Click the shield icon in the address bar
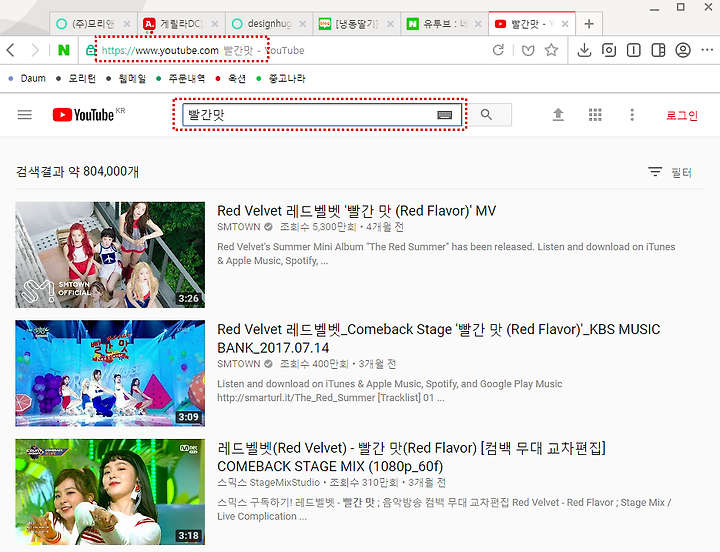720x552 pixels. tap(528, 50)
